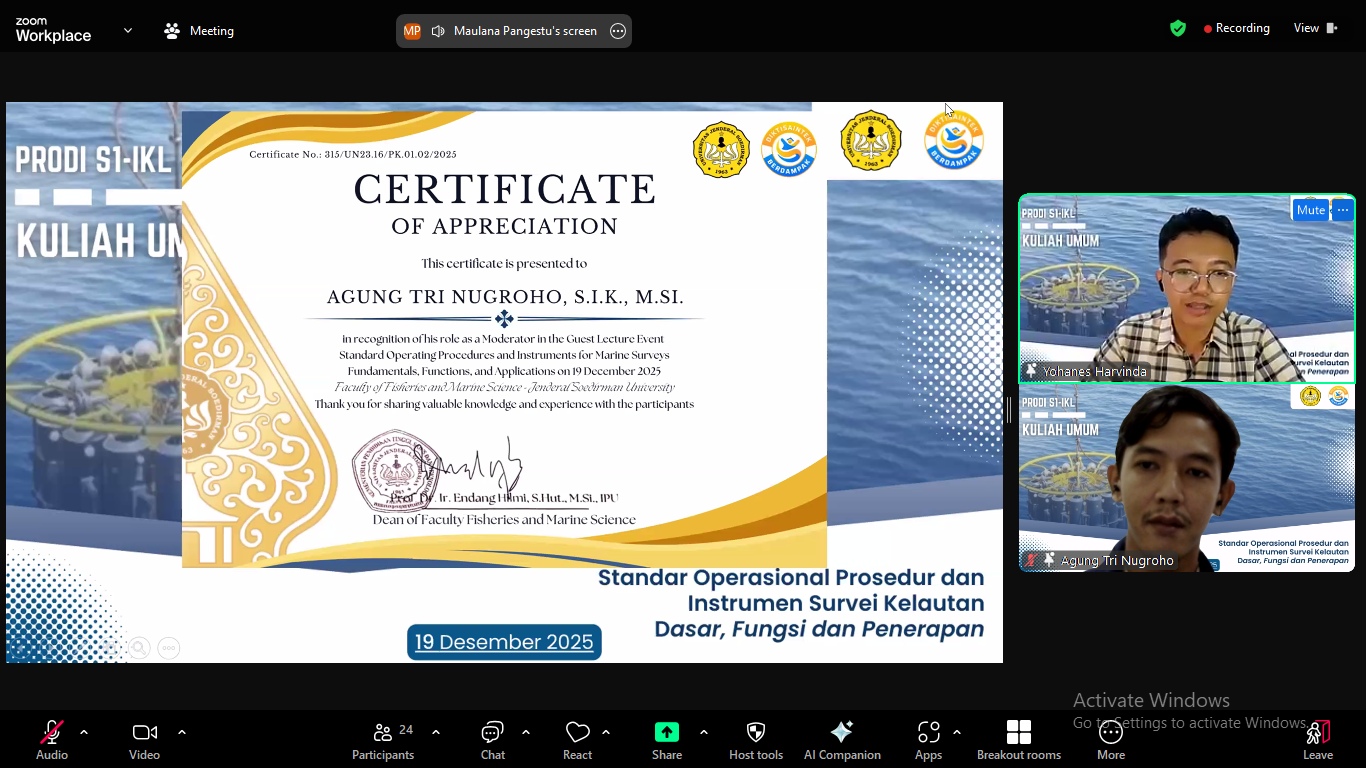Viewport: 1366px width, 768px height.
Task: Unmute microphone with the Audio button
Action: point(52,739)
